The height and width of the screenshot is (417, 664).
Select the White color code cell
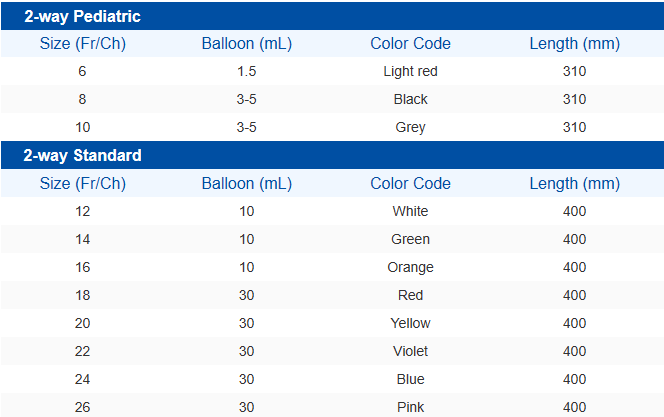point(410,211)
